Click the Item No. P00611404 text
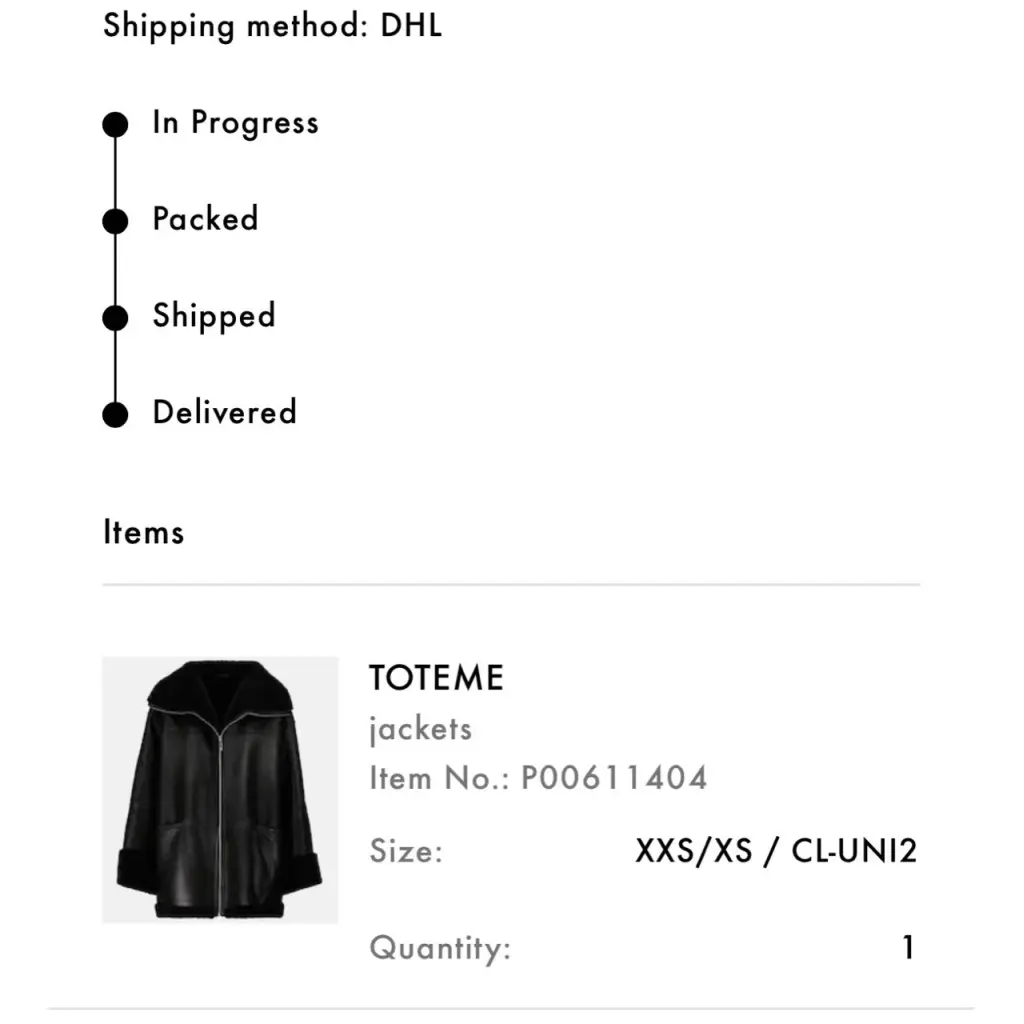 [x=538, y=778]
